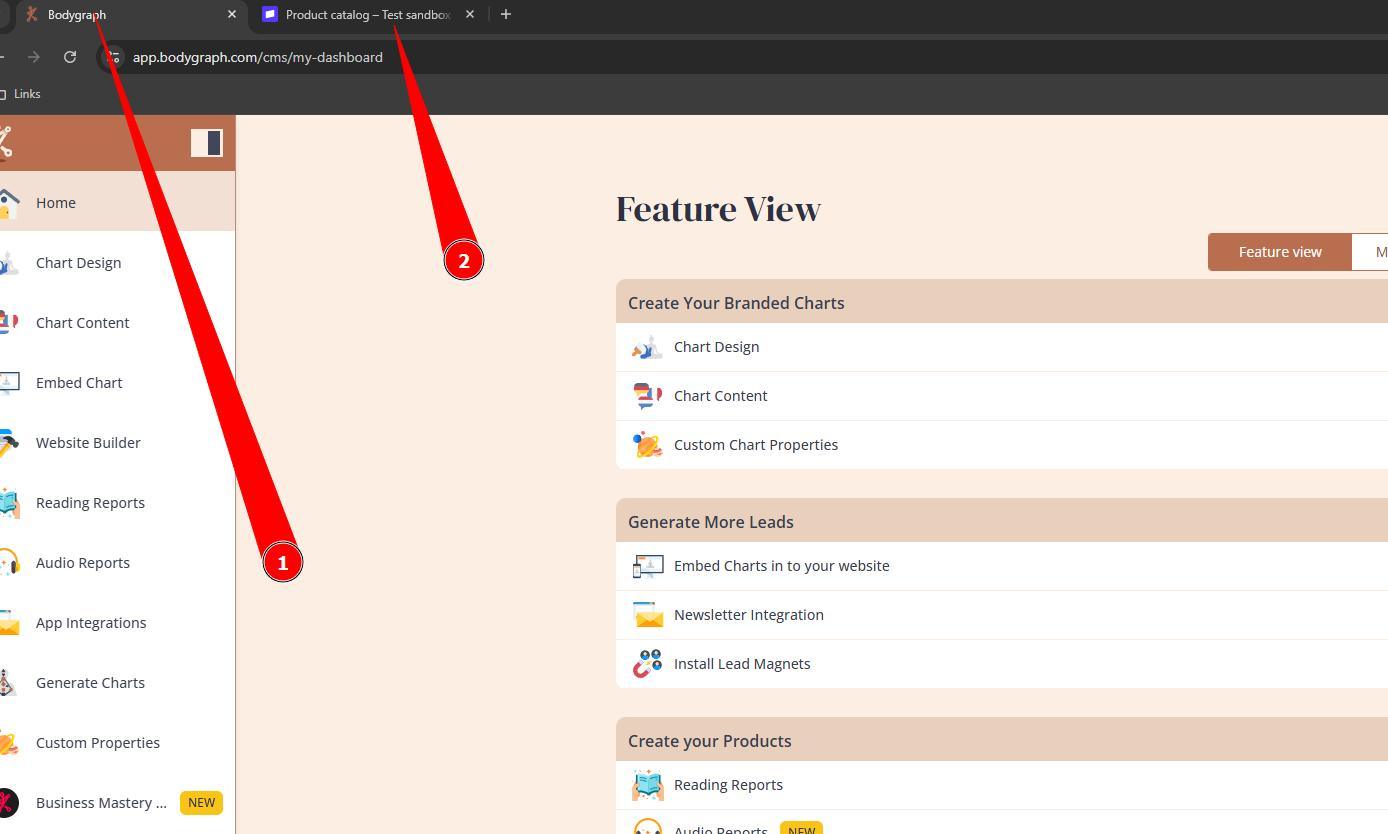
Task: Open Website Builder from the sidebar
Action: (88, 443)
